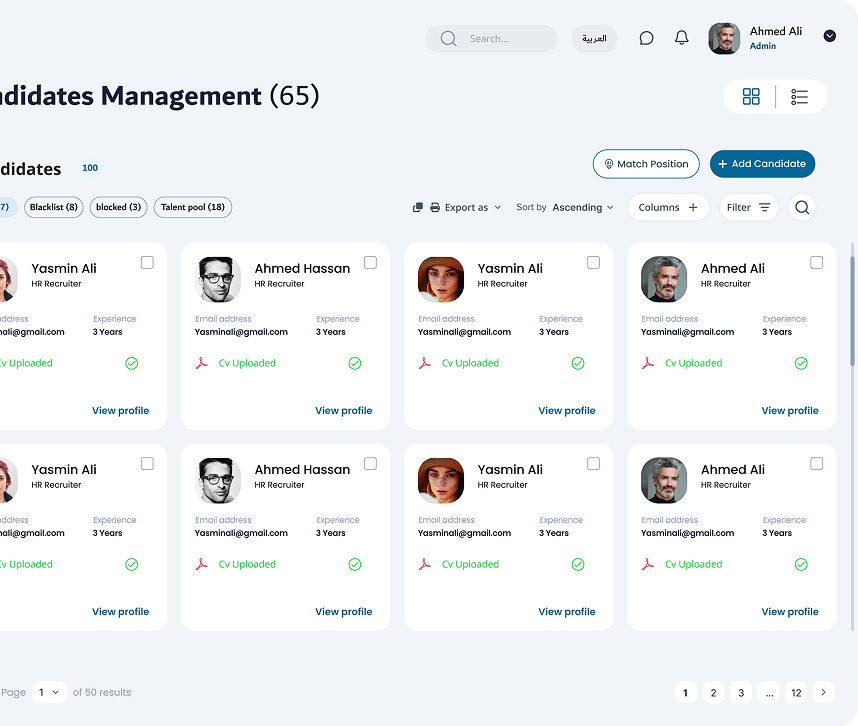Click the page 1 pagination button
858x726 pixels.
tap(685, 693)
